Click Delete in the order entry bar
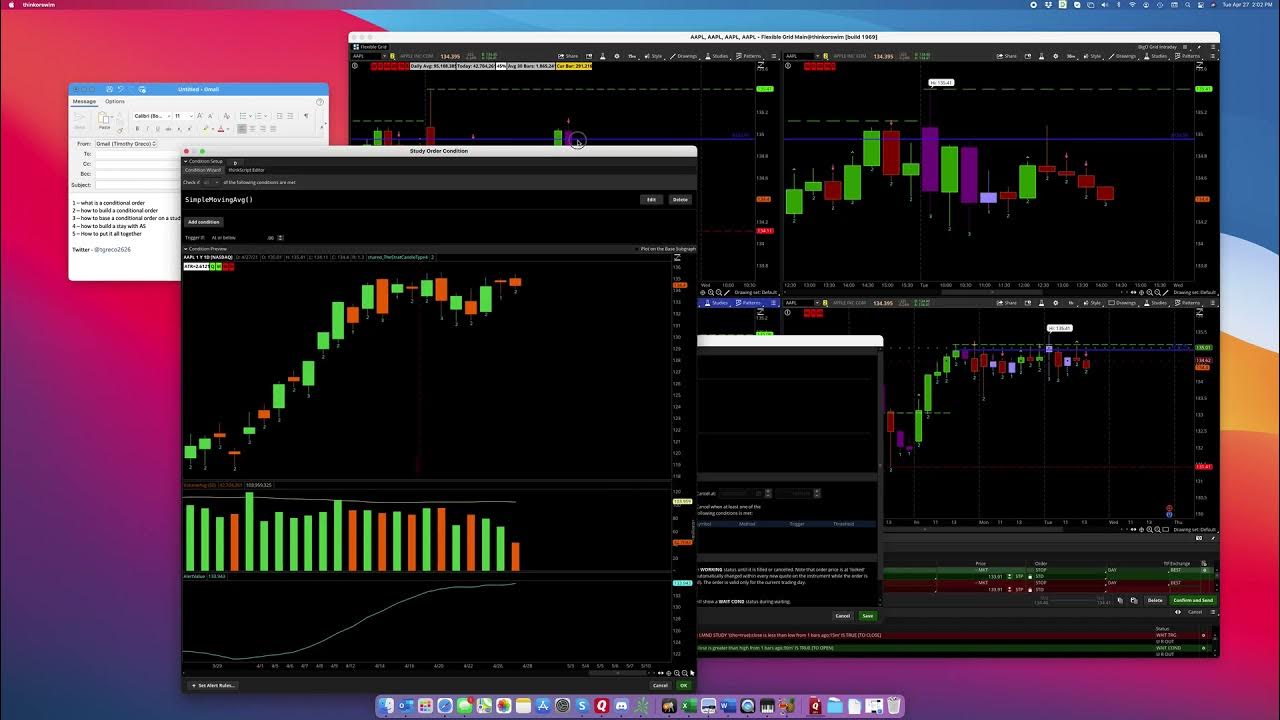The height and width of the screenshot is (720, 1280). coord(1155,600)
